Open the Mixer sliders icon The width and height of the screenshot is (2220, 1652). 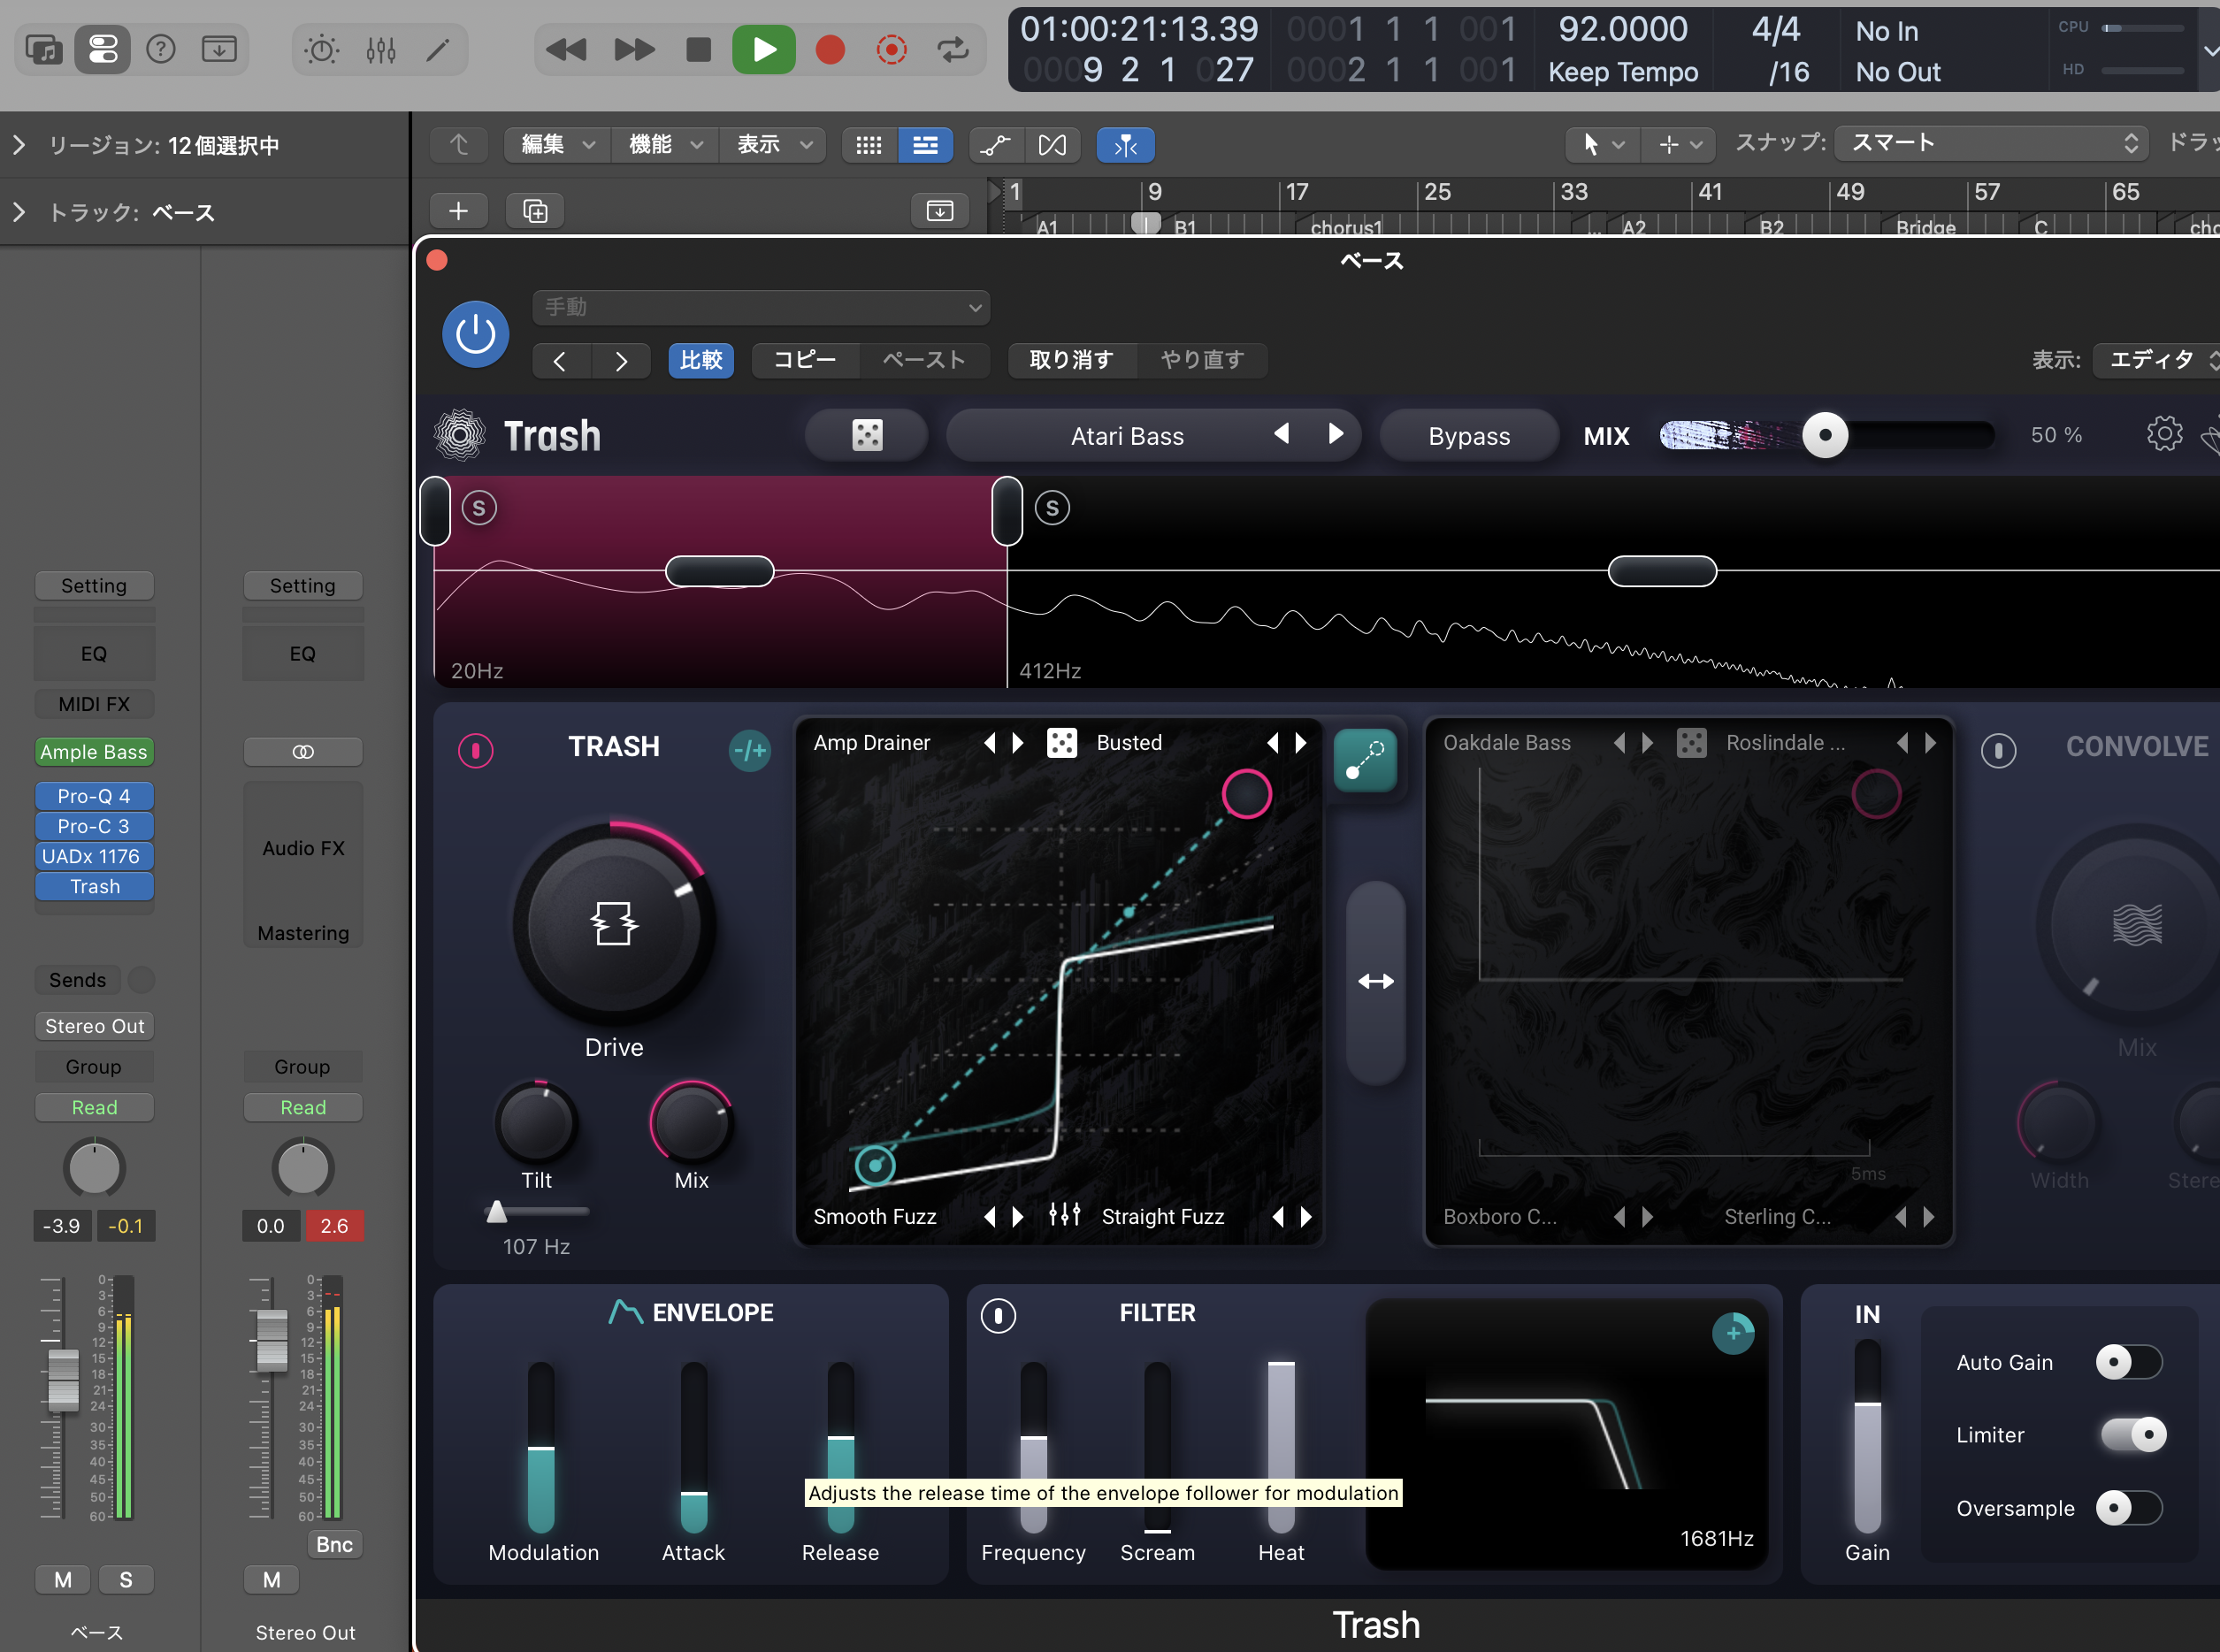tap(381, 49)
